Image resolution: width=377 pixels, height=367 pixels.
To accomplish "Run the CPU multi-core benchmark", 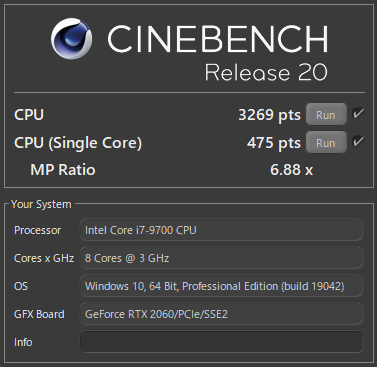I will (326, 115).
